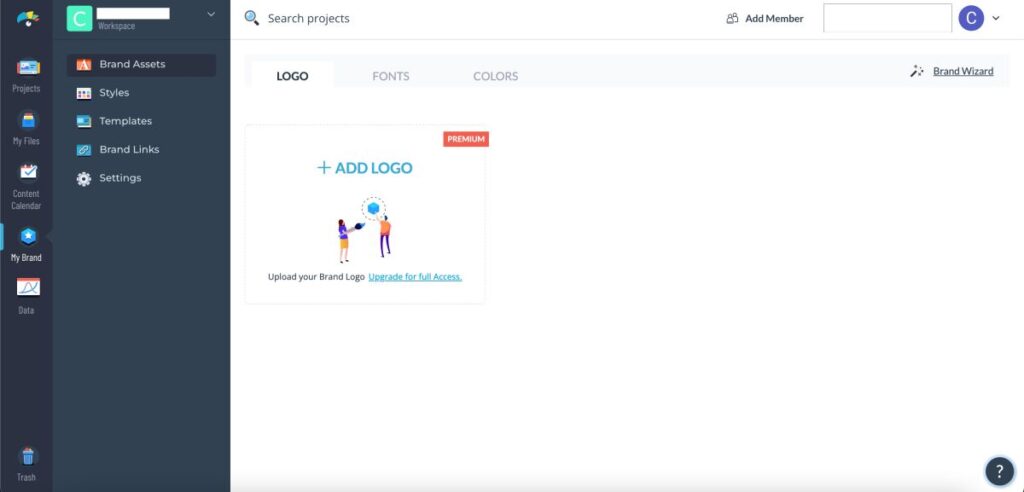The image size is (1024, 492).
Task: Click the Templates icon in sidebar
Action: click(x=84, y=122)
